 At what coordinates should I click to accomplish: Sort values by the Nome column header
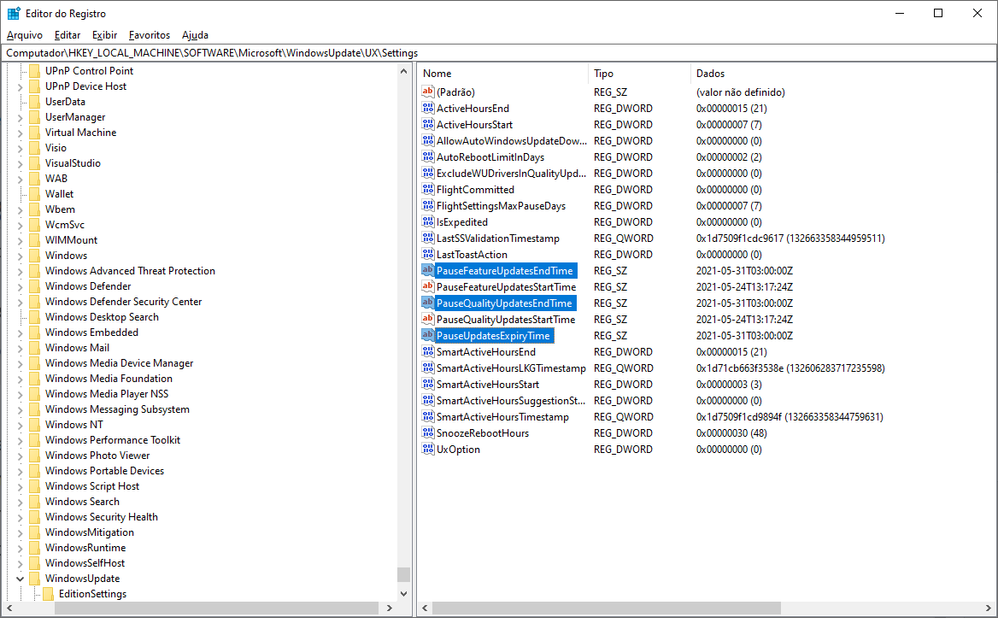pos(503,73)
